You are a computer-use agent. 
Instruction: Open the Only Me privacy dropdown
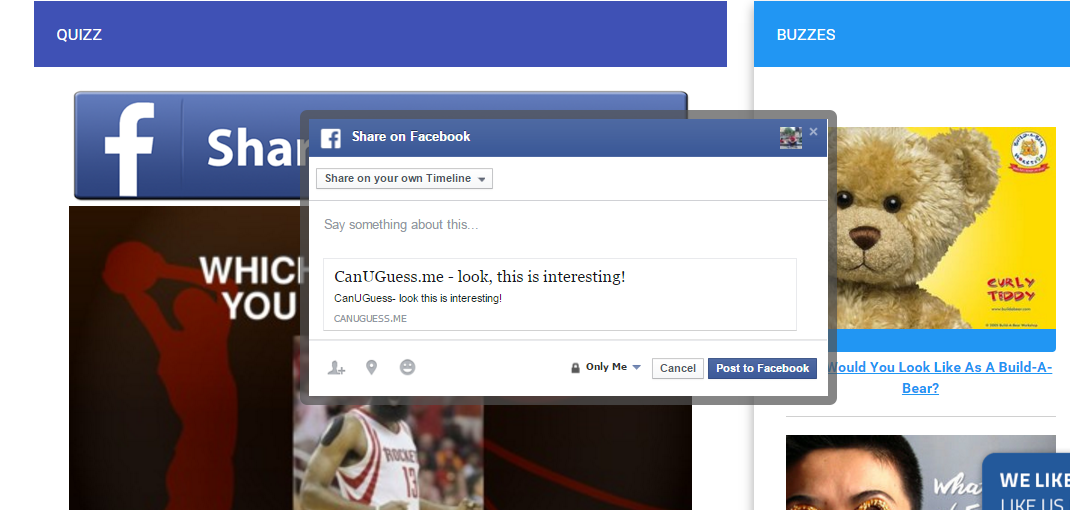pyautogui.click(x=606, y=368)
